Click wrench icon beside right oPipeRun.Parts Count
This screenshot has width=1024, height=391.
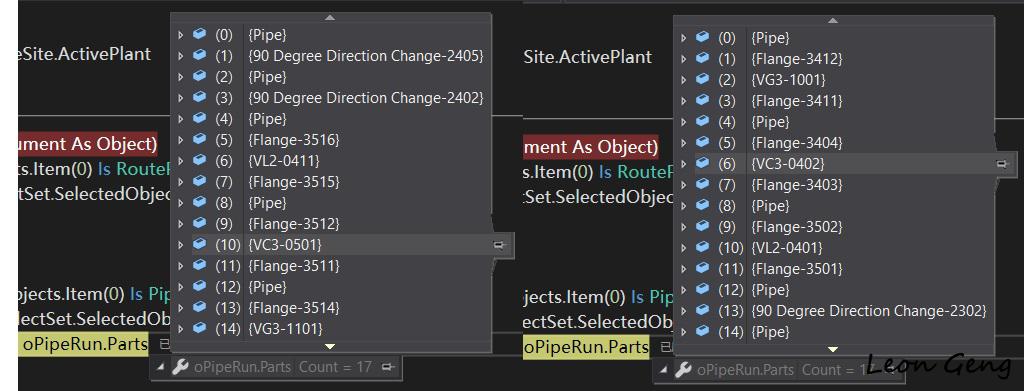coord(683,370)
